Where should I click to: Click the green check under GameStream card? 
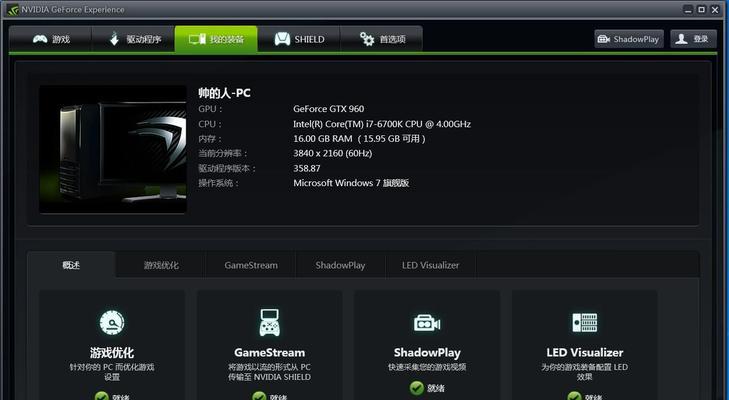pos(259,396)
